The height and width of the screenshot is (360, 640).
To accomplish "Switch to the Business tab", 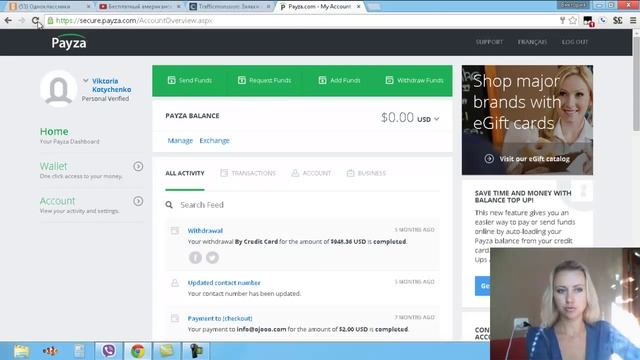I will click(366, 173).
